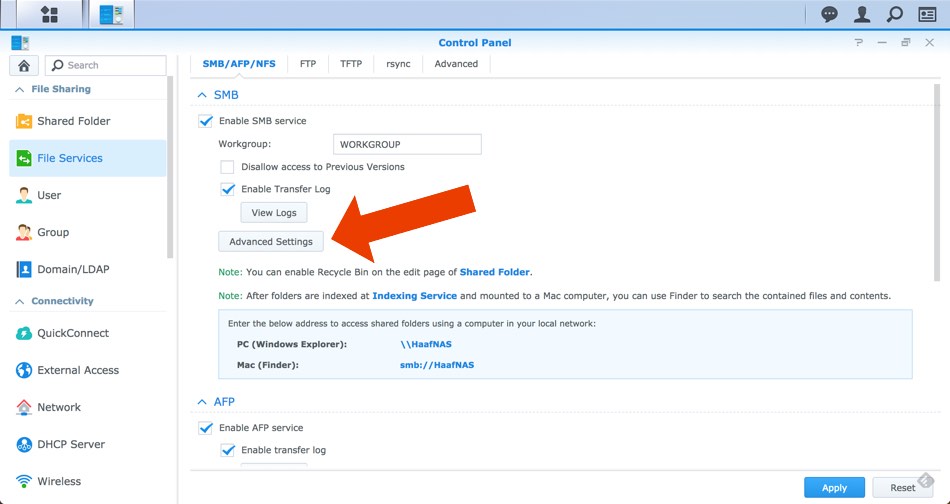Follow the Indexing Service link
The image size is (950, 504).
pos(414,296)
